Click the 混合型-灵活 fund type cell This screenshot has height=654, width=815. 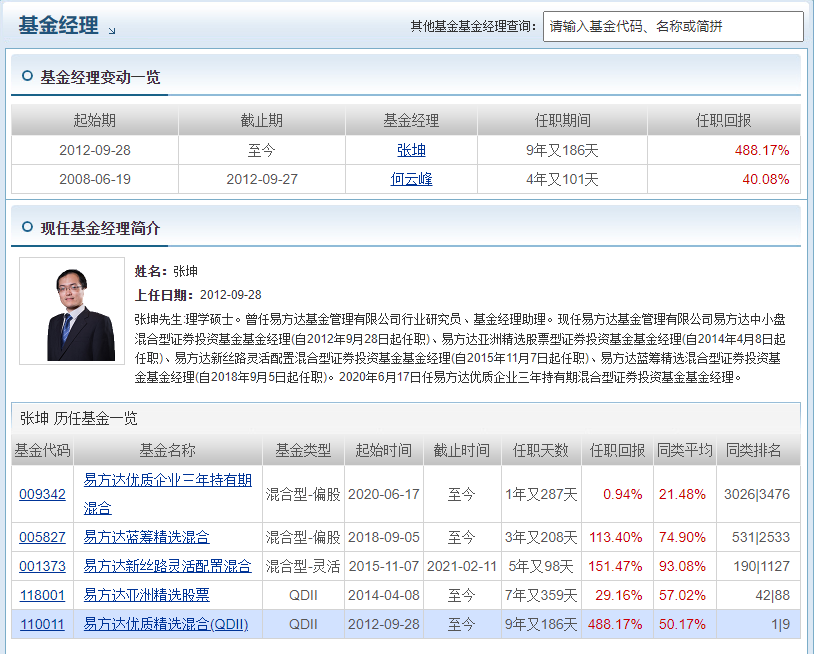(x=303, y=566)
